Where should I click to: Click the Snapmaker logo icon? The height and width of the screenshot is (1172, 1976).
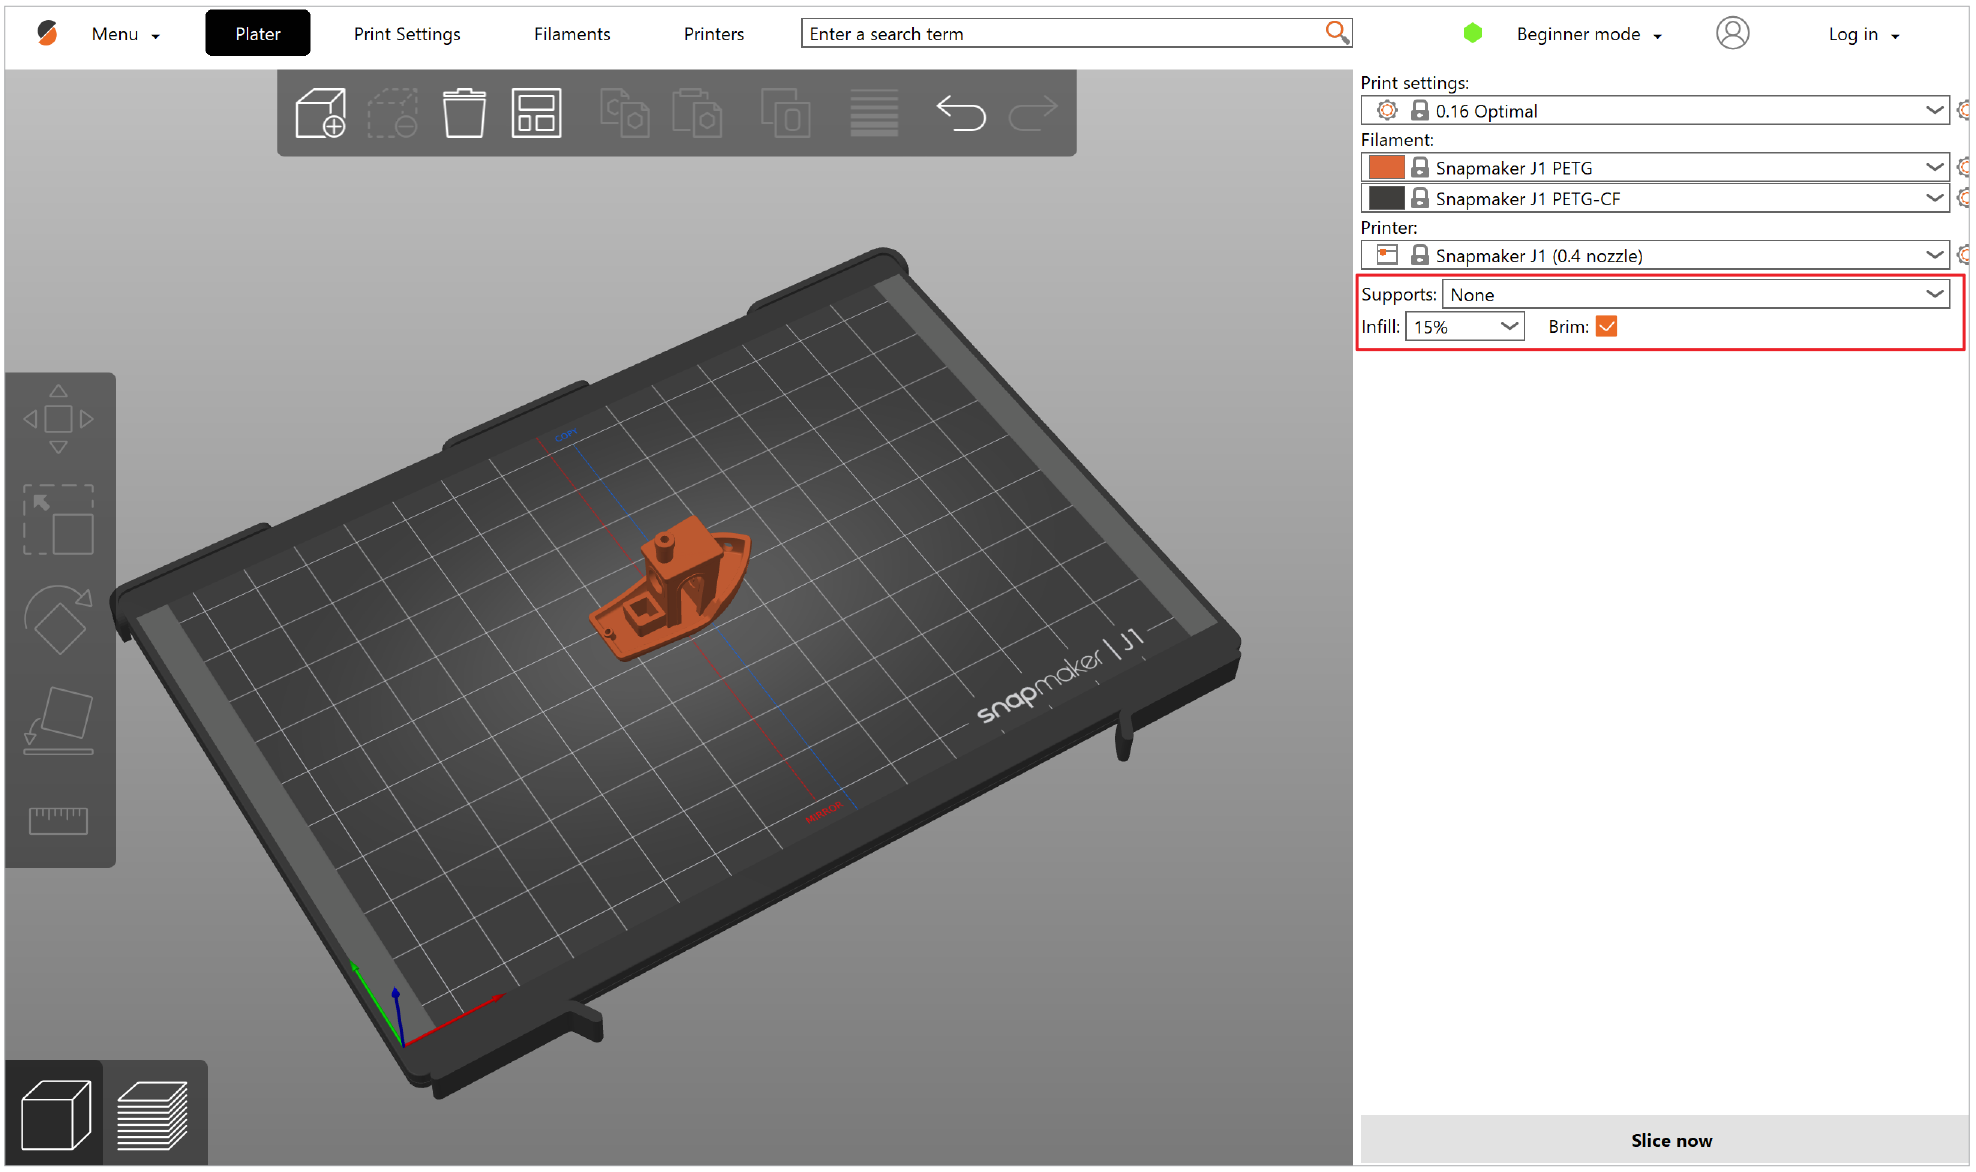coord(46,34)
